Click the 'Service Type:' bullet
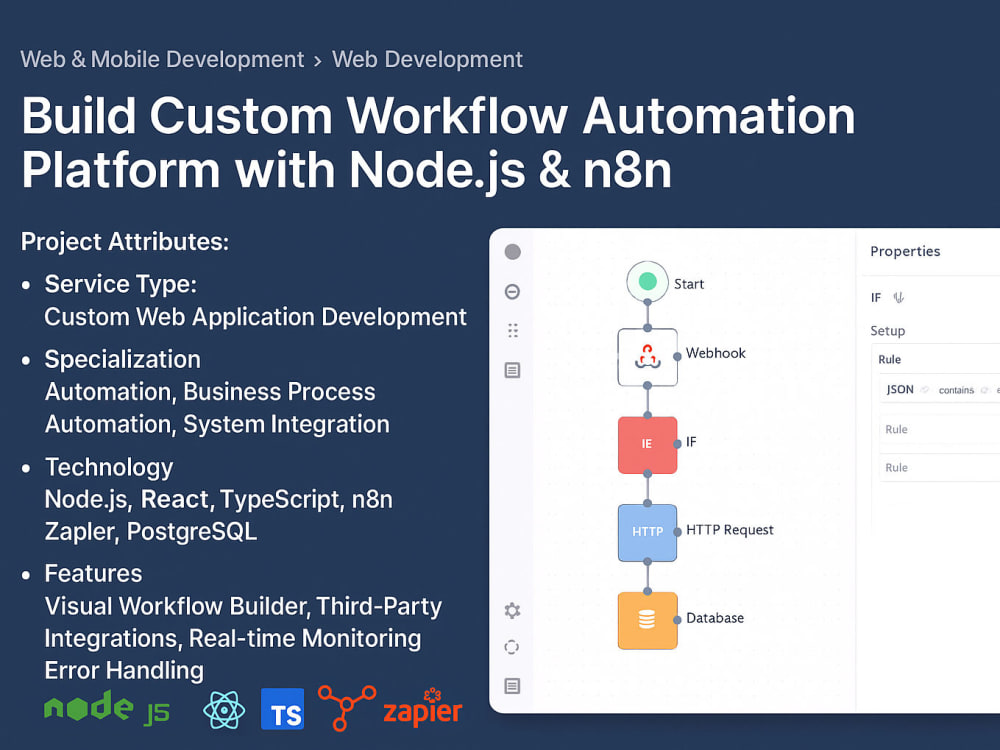 click(x=121, y=284)
